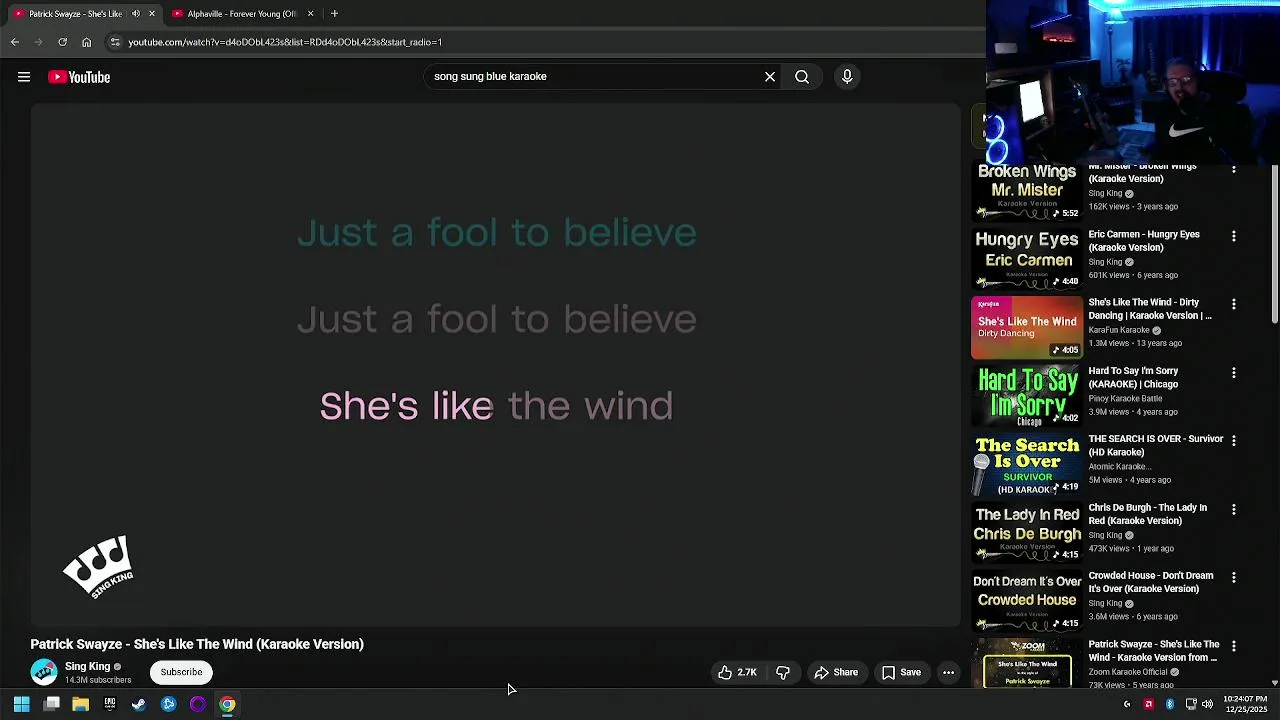Open options menu for Don't Dream It's Over
1280x720 pixels.
pyautogui.click(x=1234, y=577)
